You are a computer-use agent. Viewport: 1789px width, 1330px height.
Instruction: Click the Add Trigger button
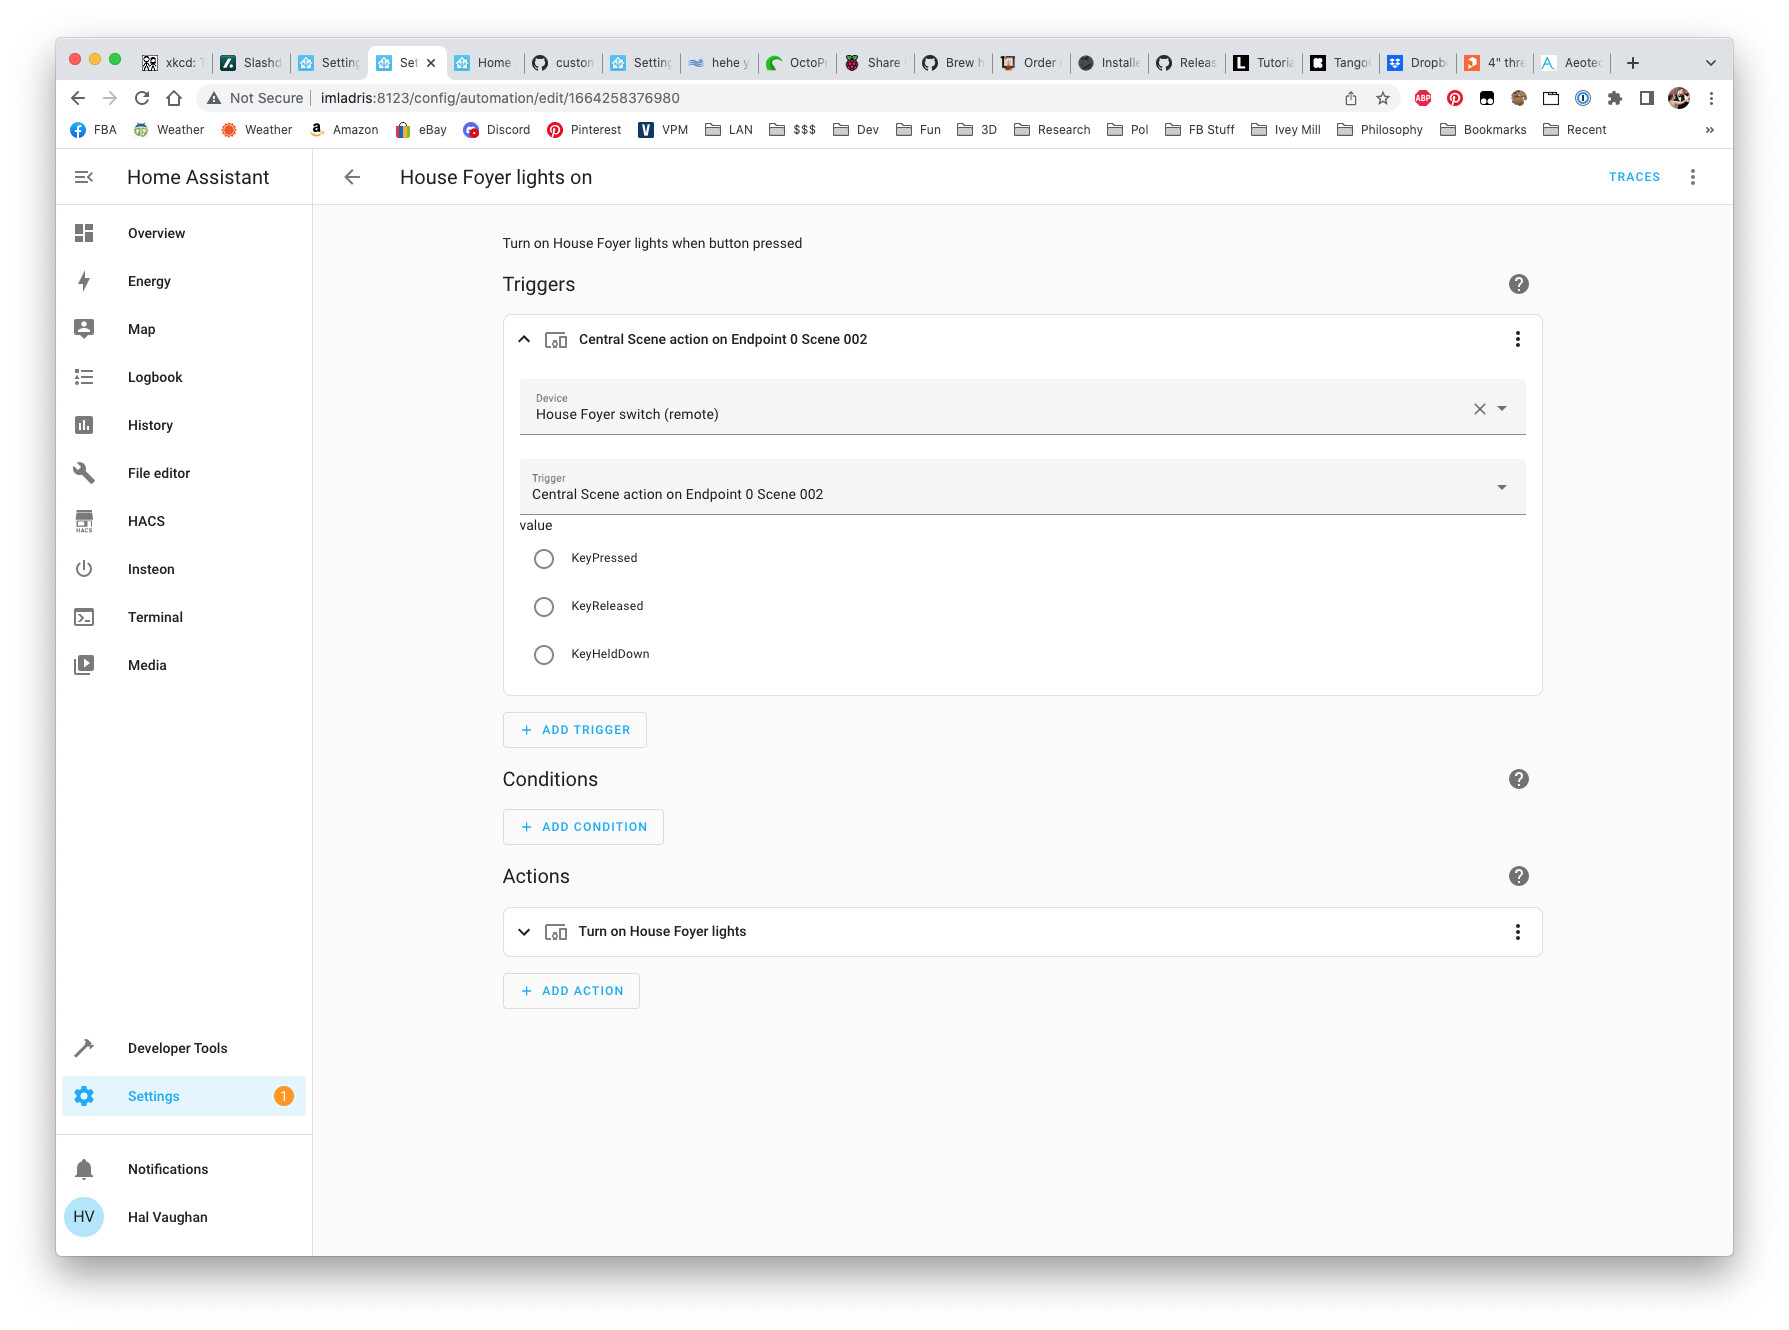(575, 730)
